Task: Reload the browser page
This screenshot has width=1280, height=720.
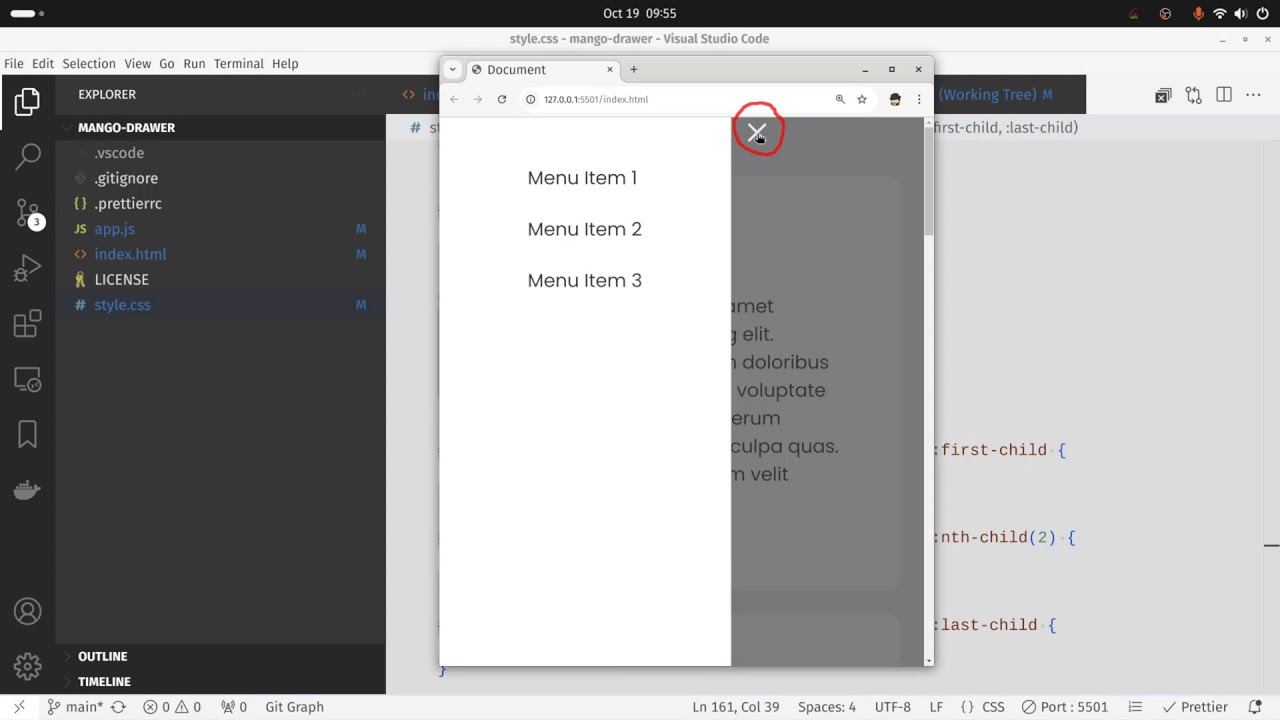Action: (502, 99)
